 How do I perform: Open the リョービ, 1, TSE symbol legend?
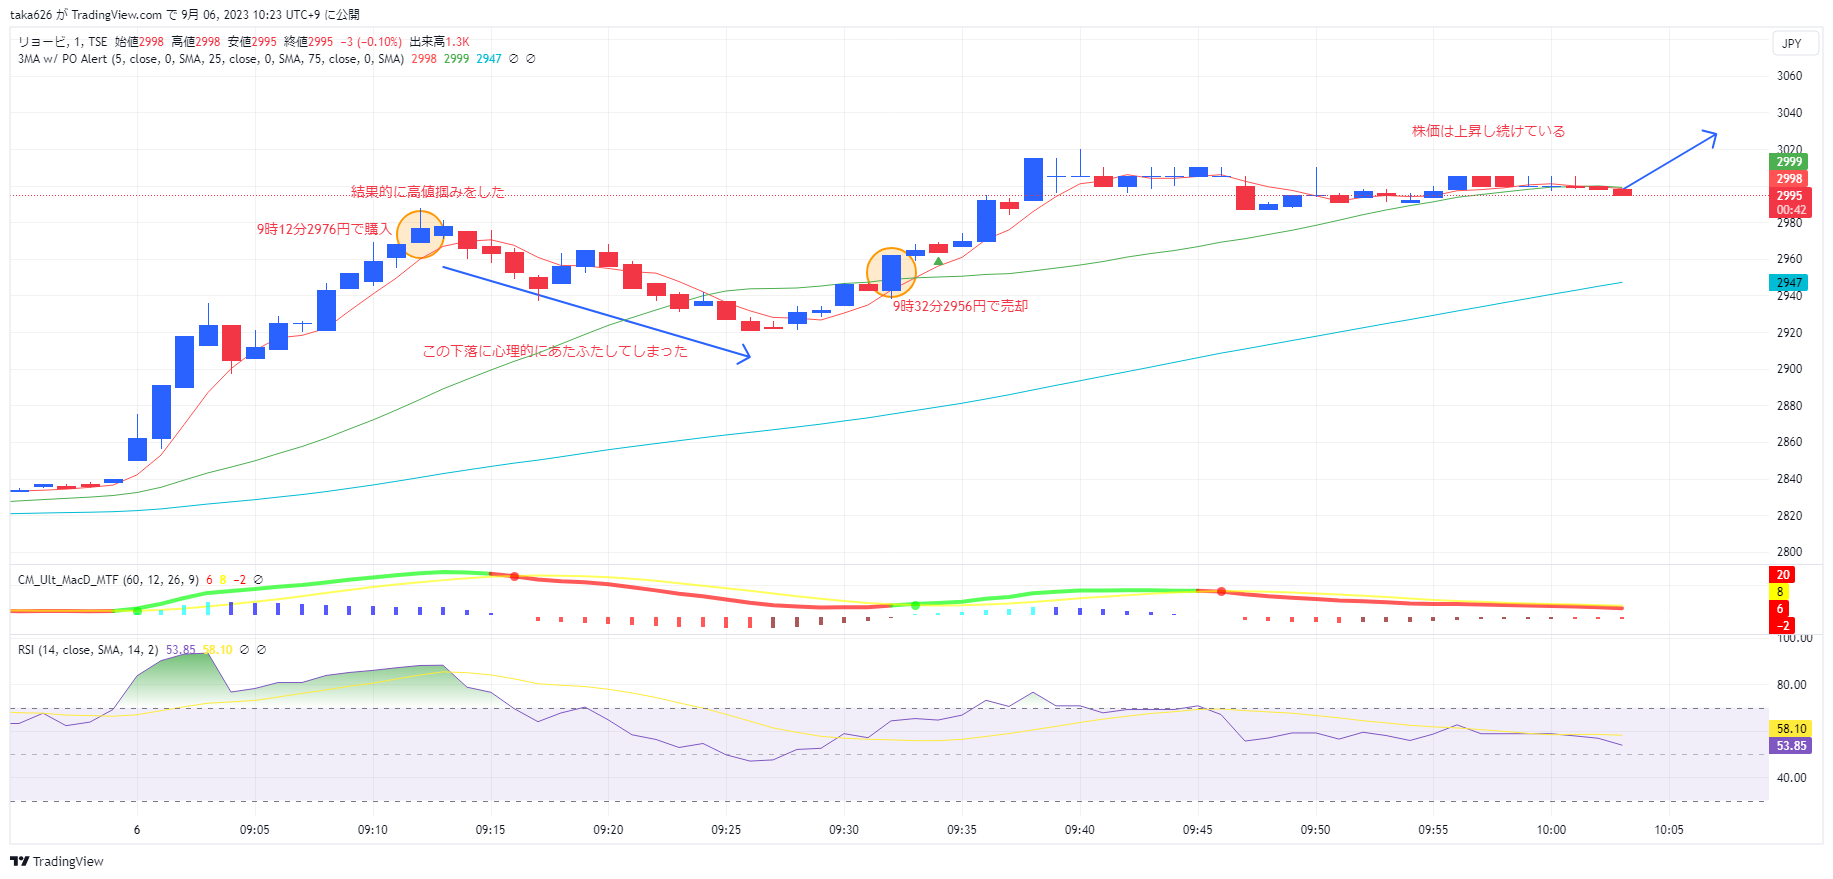pyautogui.click(x=62, y=42)
